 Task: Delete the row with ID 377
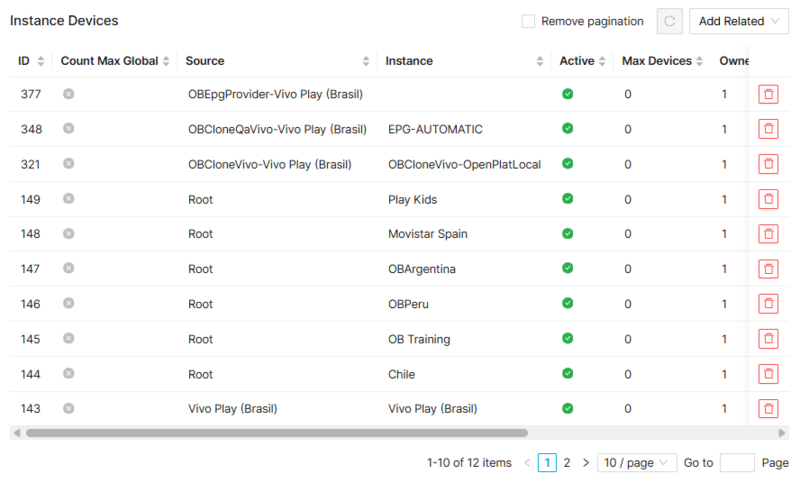click(x=768, y=94)
